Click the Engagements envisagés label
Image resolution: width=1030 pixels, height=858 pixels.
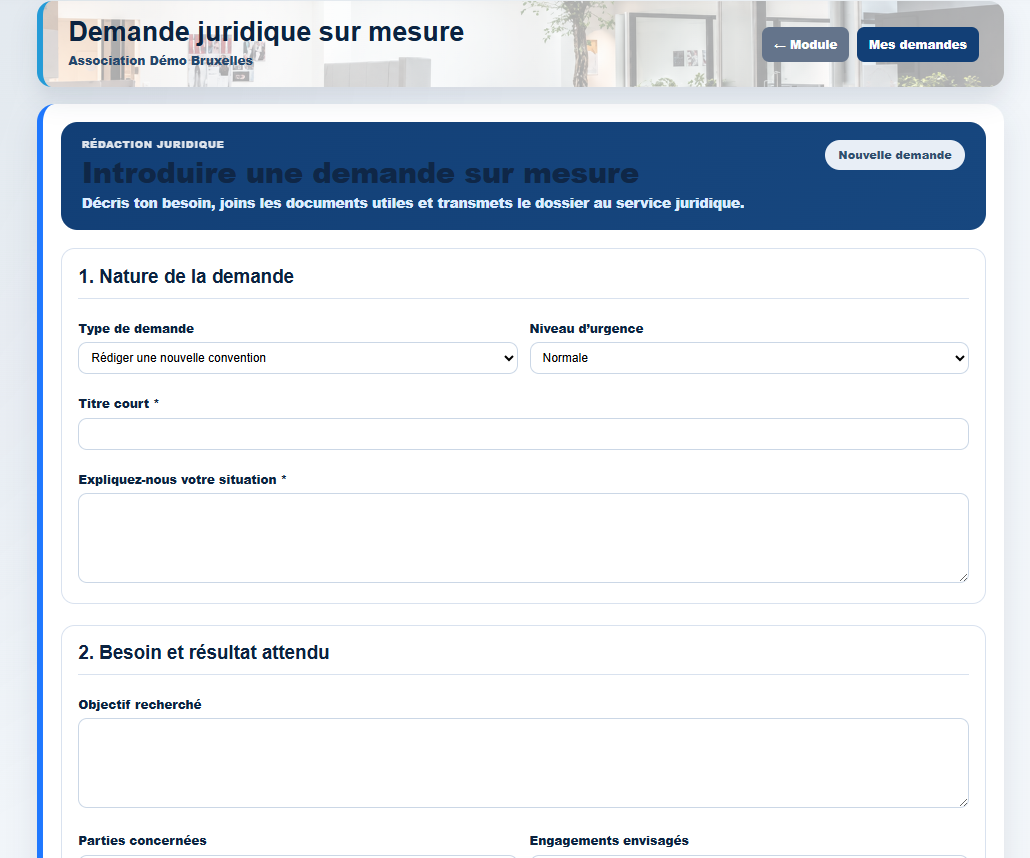[x=609, y=840]
